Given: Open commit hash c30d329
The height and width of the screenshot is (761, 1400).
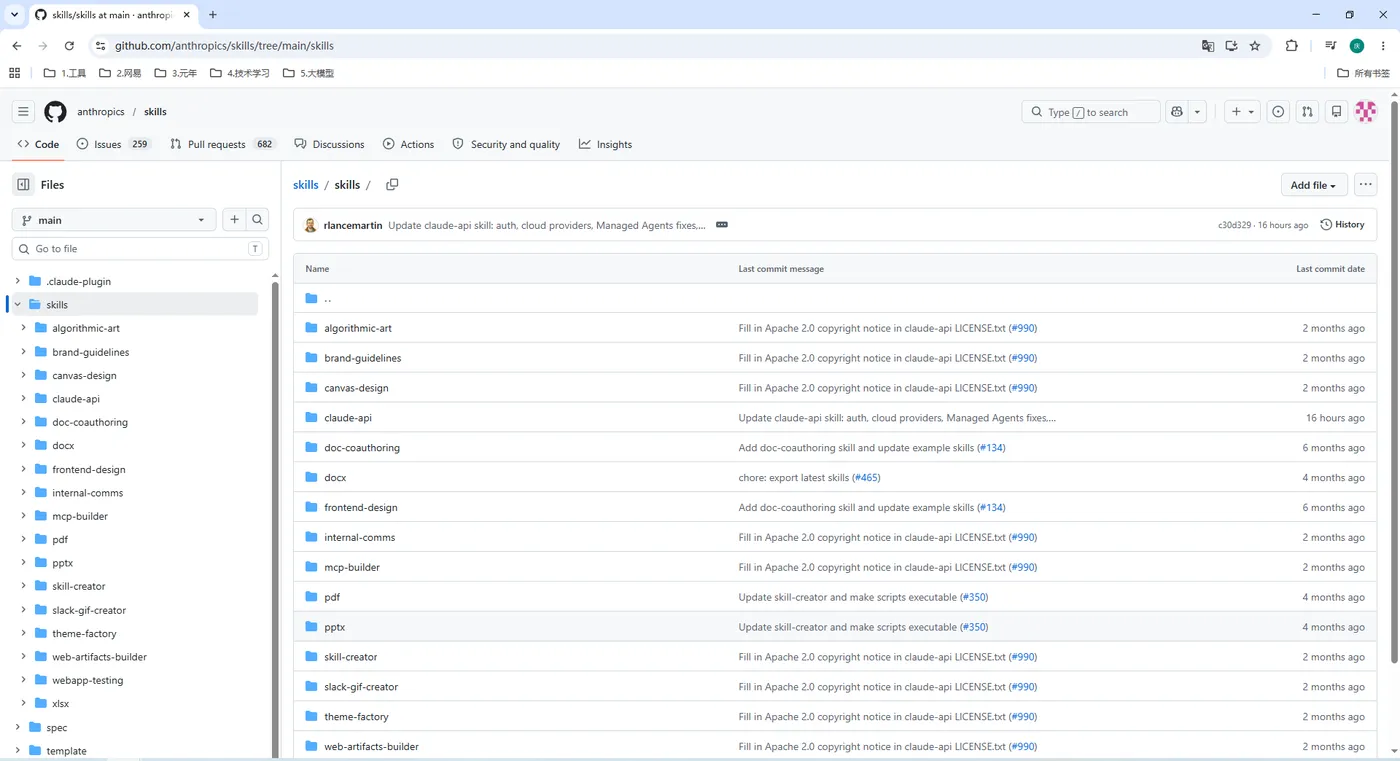Looking at the screenshot, I should pyautogui.click(x=1234, y=225).
